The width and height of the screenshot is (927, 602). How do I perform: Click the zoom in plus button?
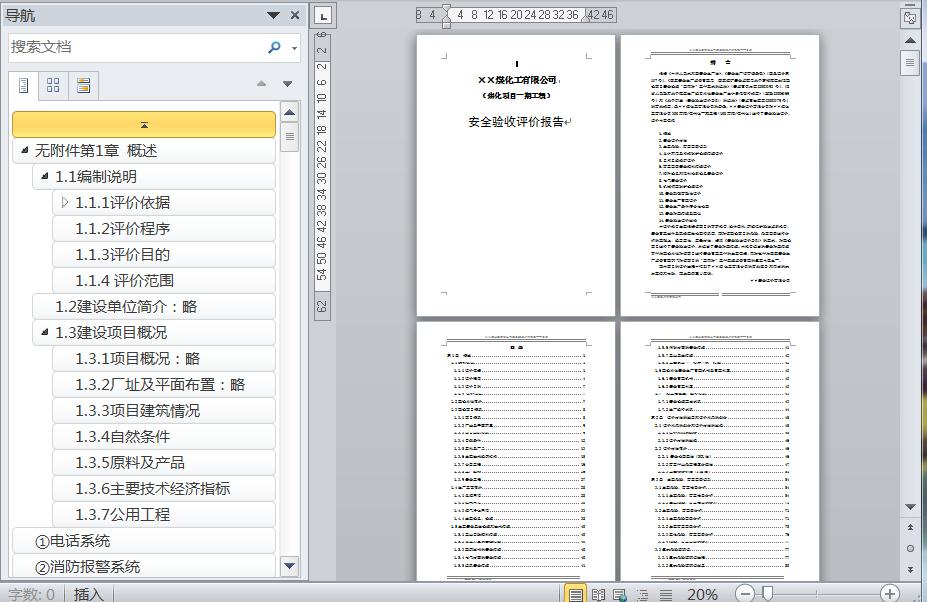click(890, 593)
